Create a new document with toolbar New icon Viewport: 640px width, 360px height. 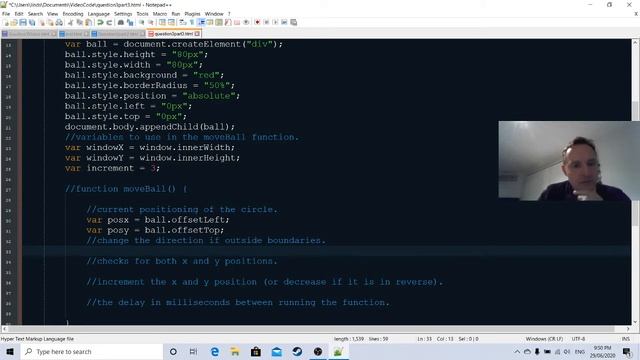6,22
